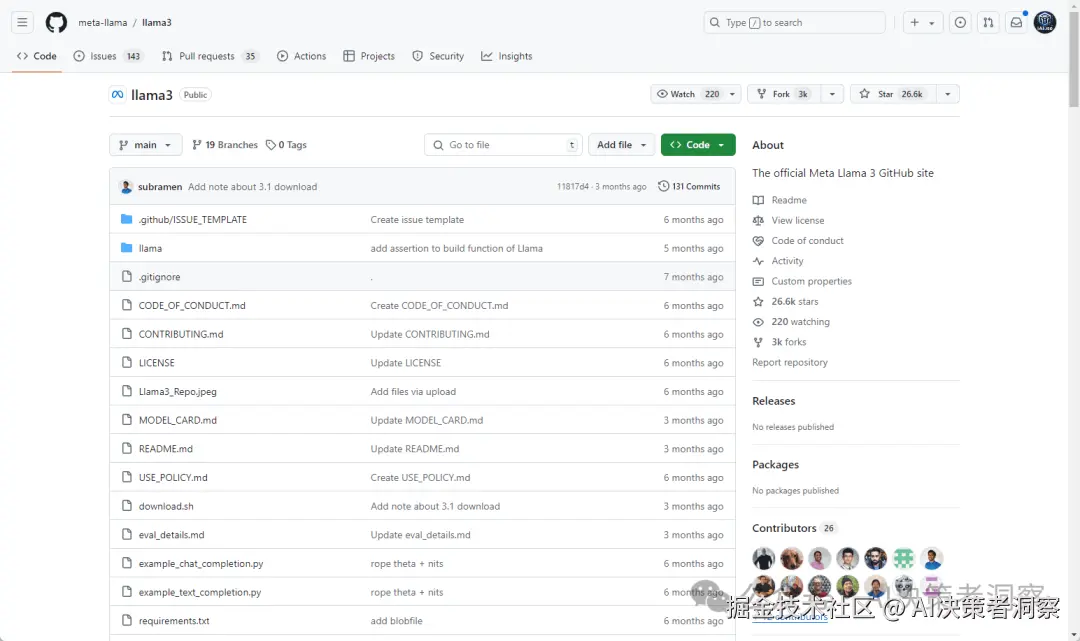
Task: Open the .gitignore file
Action: [159, 277]
